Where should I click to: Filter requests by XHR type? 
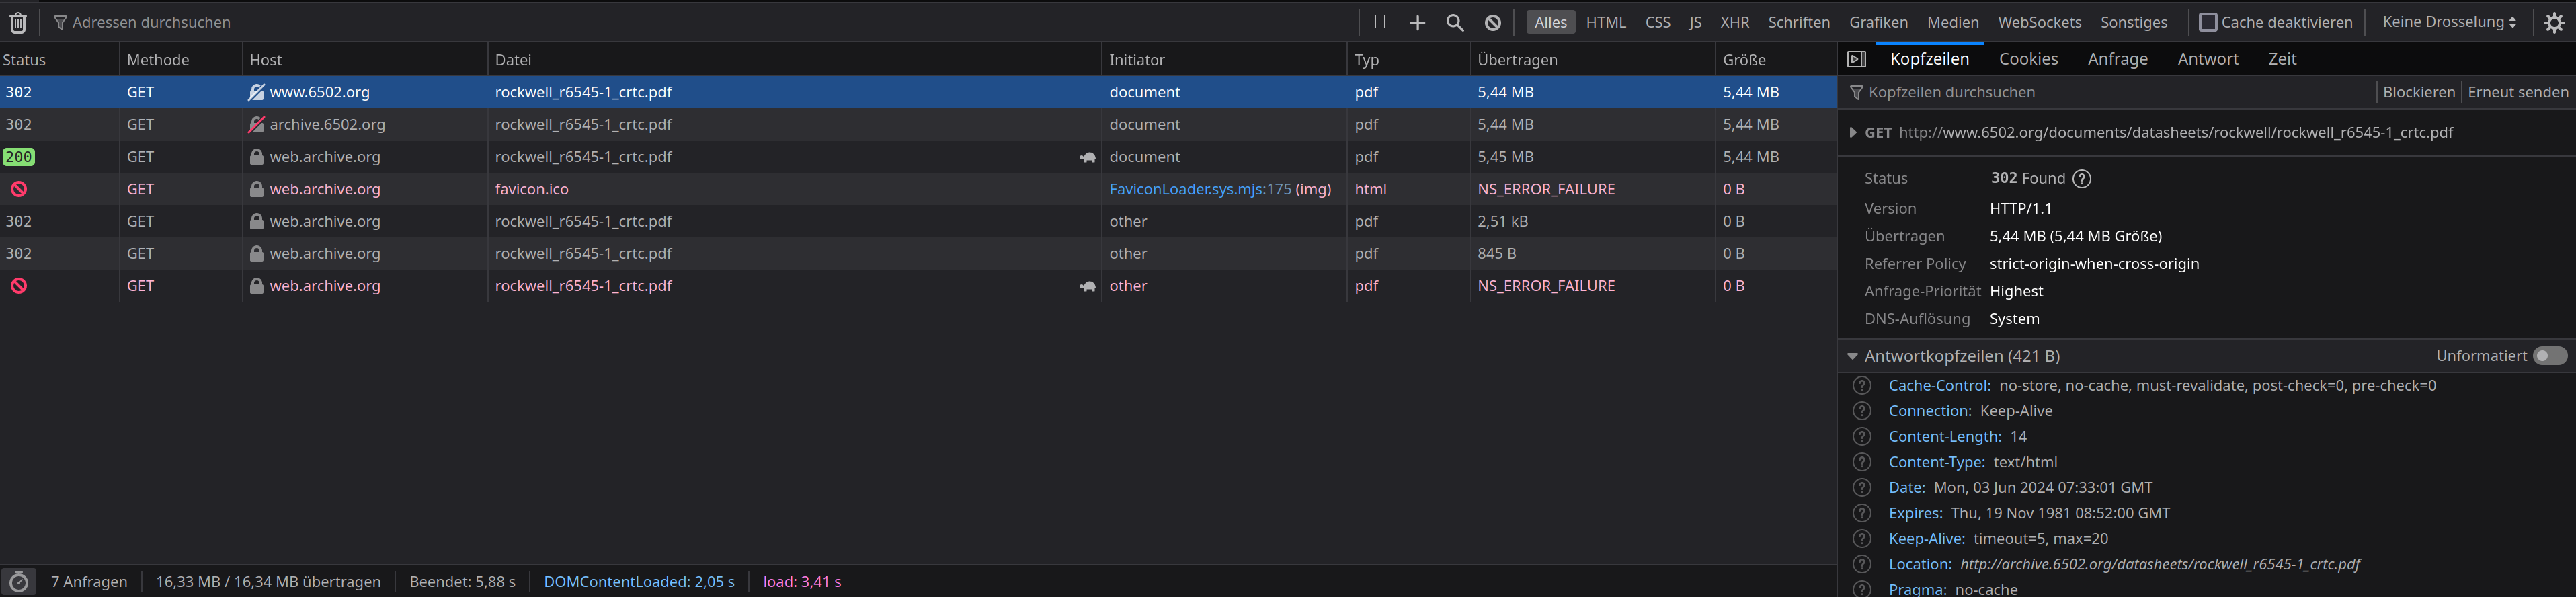pos(1734,22)
